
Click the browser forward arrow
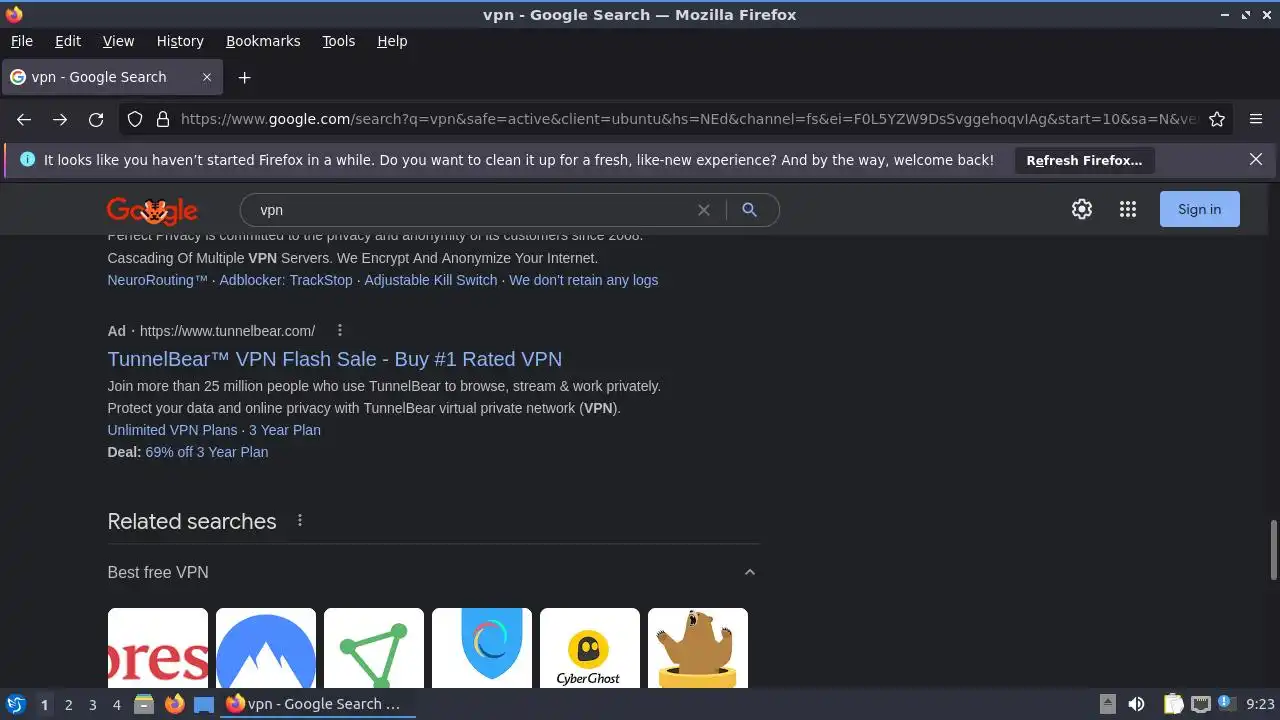click(60, 119)
